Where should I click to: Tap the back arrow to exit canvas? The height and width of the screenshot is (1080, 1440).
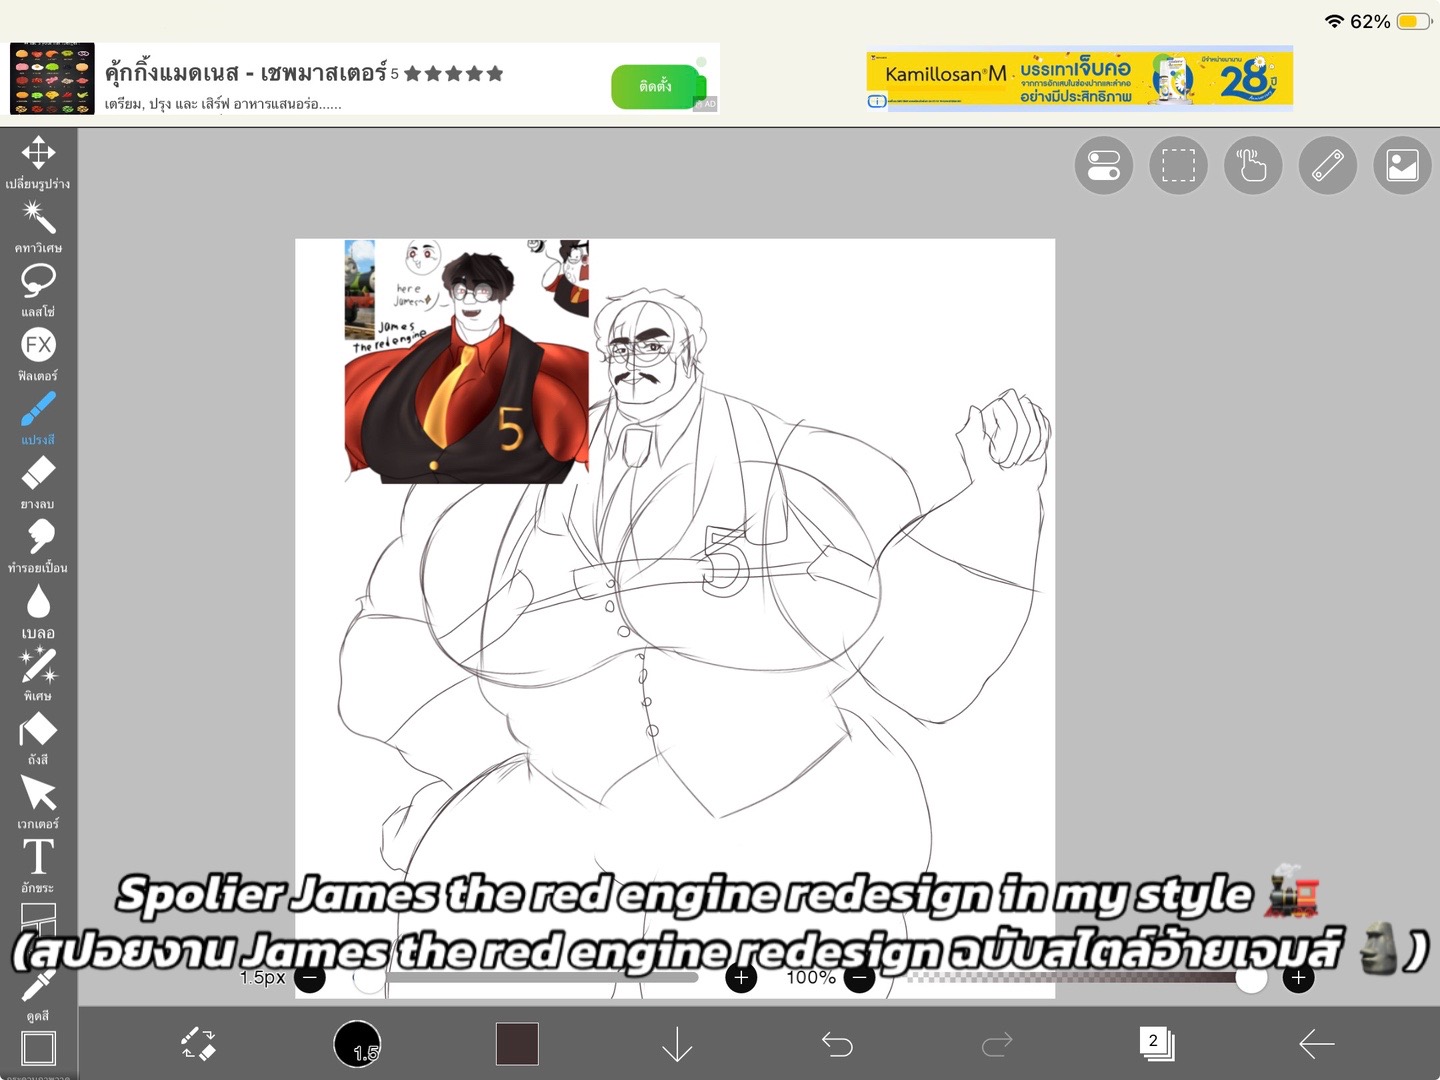click(x=1317, y=1044)
